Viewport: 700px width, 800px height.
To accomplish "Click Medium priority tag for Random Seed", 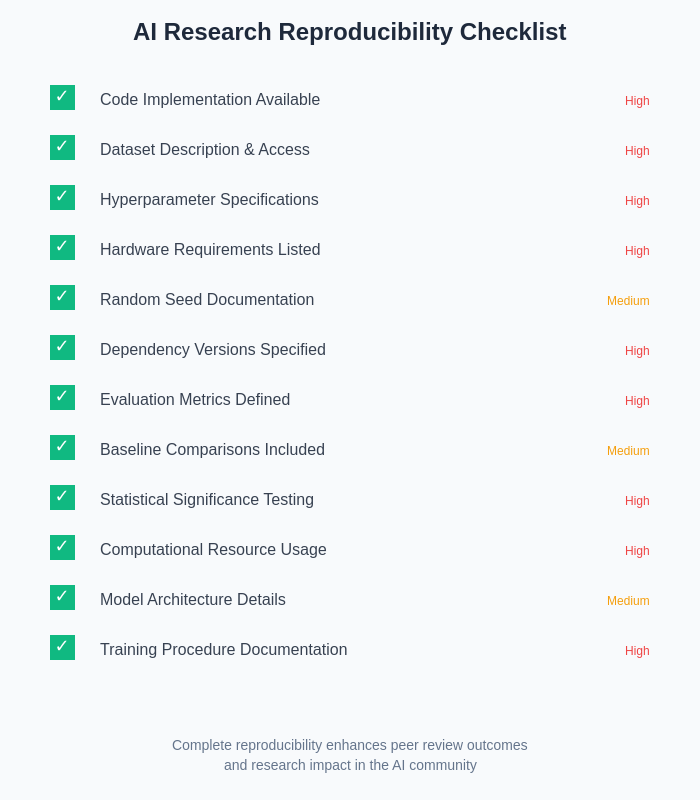I will coord(628,301).
